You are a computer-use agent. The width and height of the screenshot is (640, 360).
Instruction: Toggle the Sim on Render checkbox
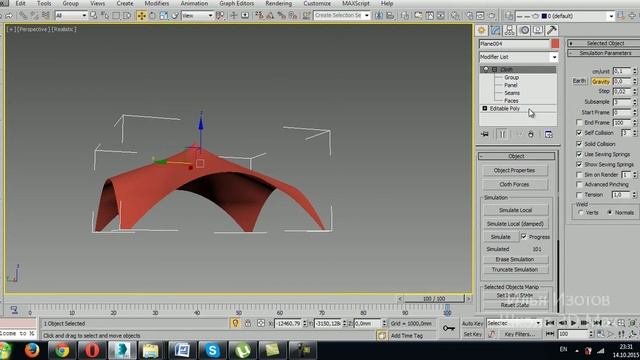(x=579, y=175)
